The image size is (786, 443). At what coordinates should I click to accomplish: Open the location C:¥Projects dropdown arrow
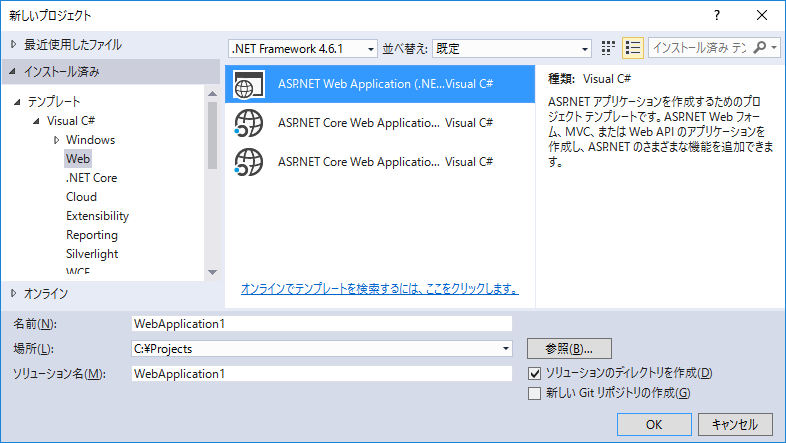tap(506, 349)
